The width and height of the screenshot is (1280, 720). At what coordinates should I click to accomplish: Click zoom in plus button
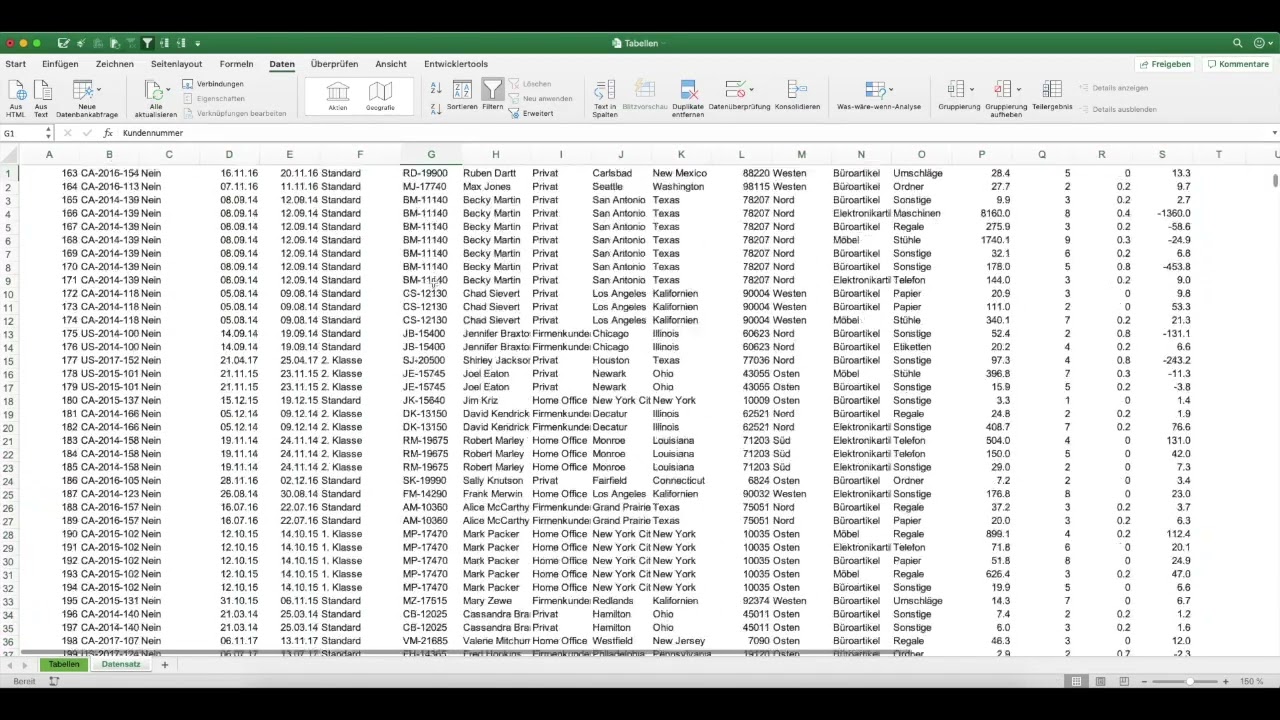click(1225, 681)
